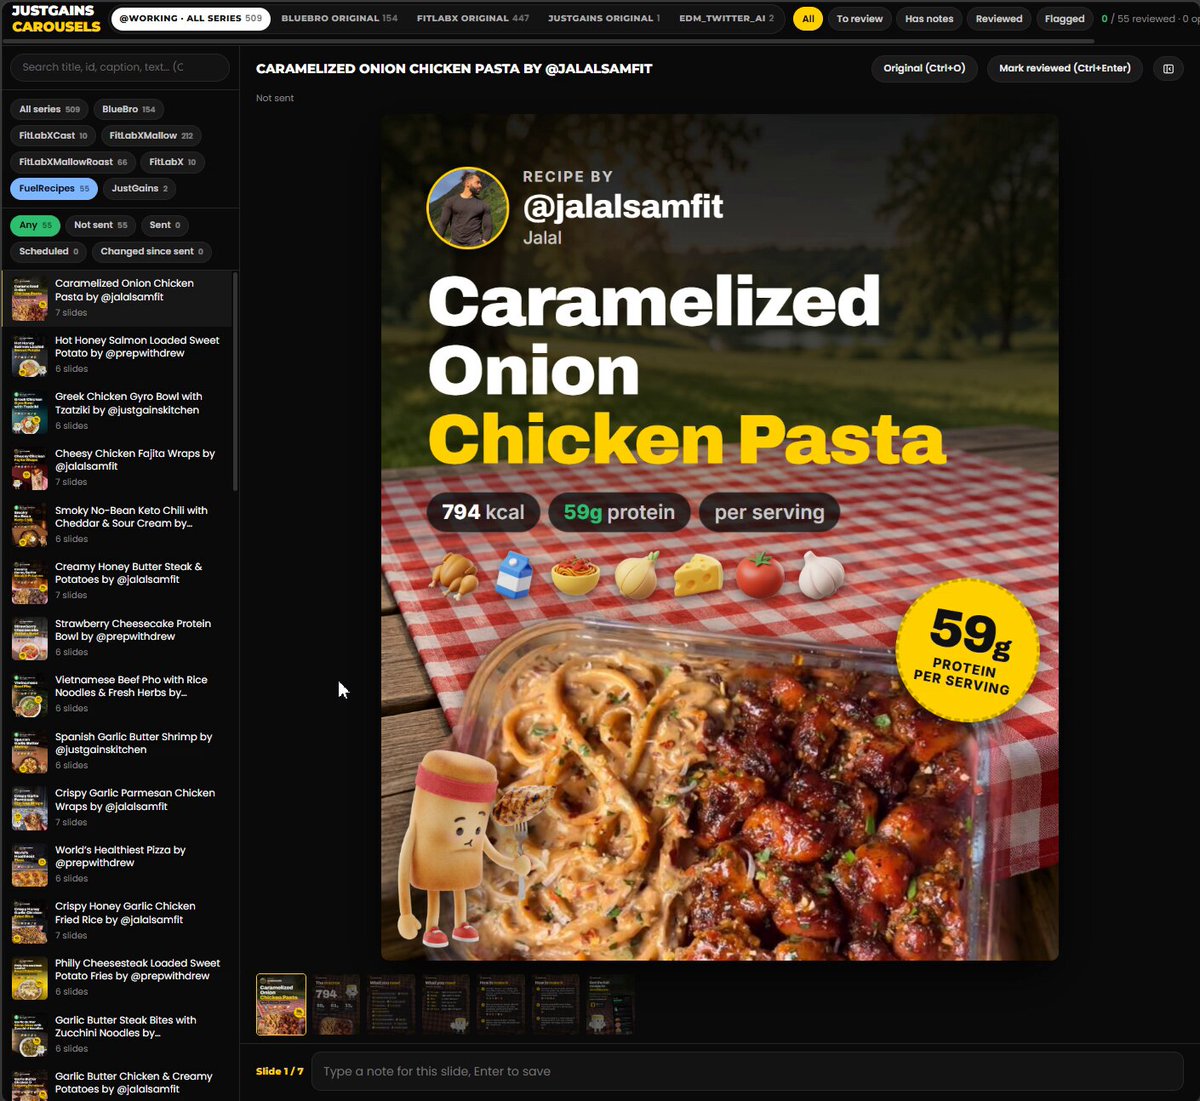Filter list to Not sent 55 chip
The width and height of the screenshot is (1200, 1101).
(100, 225)
